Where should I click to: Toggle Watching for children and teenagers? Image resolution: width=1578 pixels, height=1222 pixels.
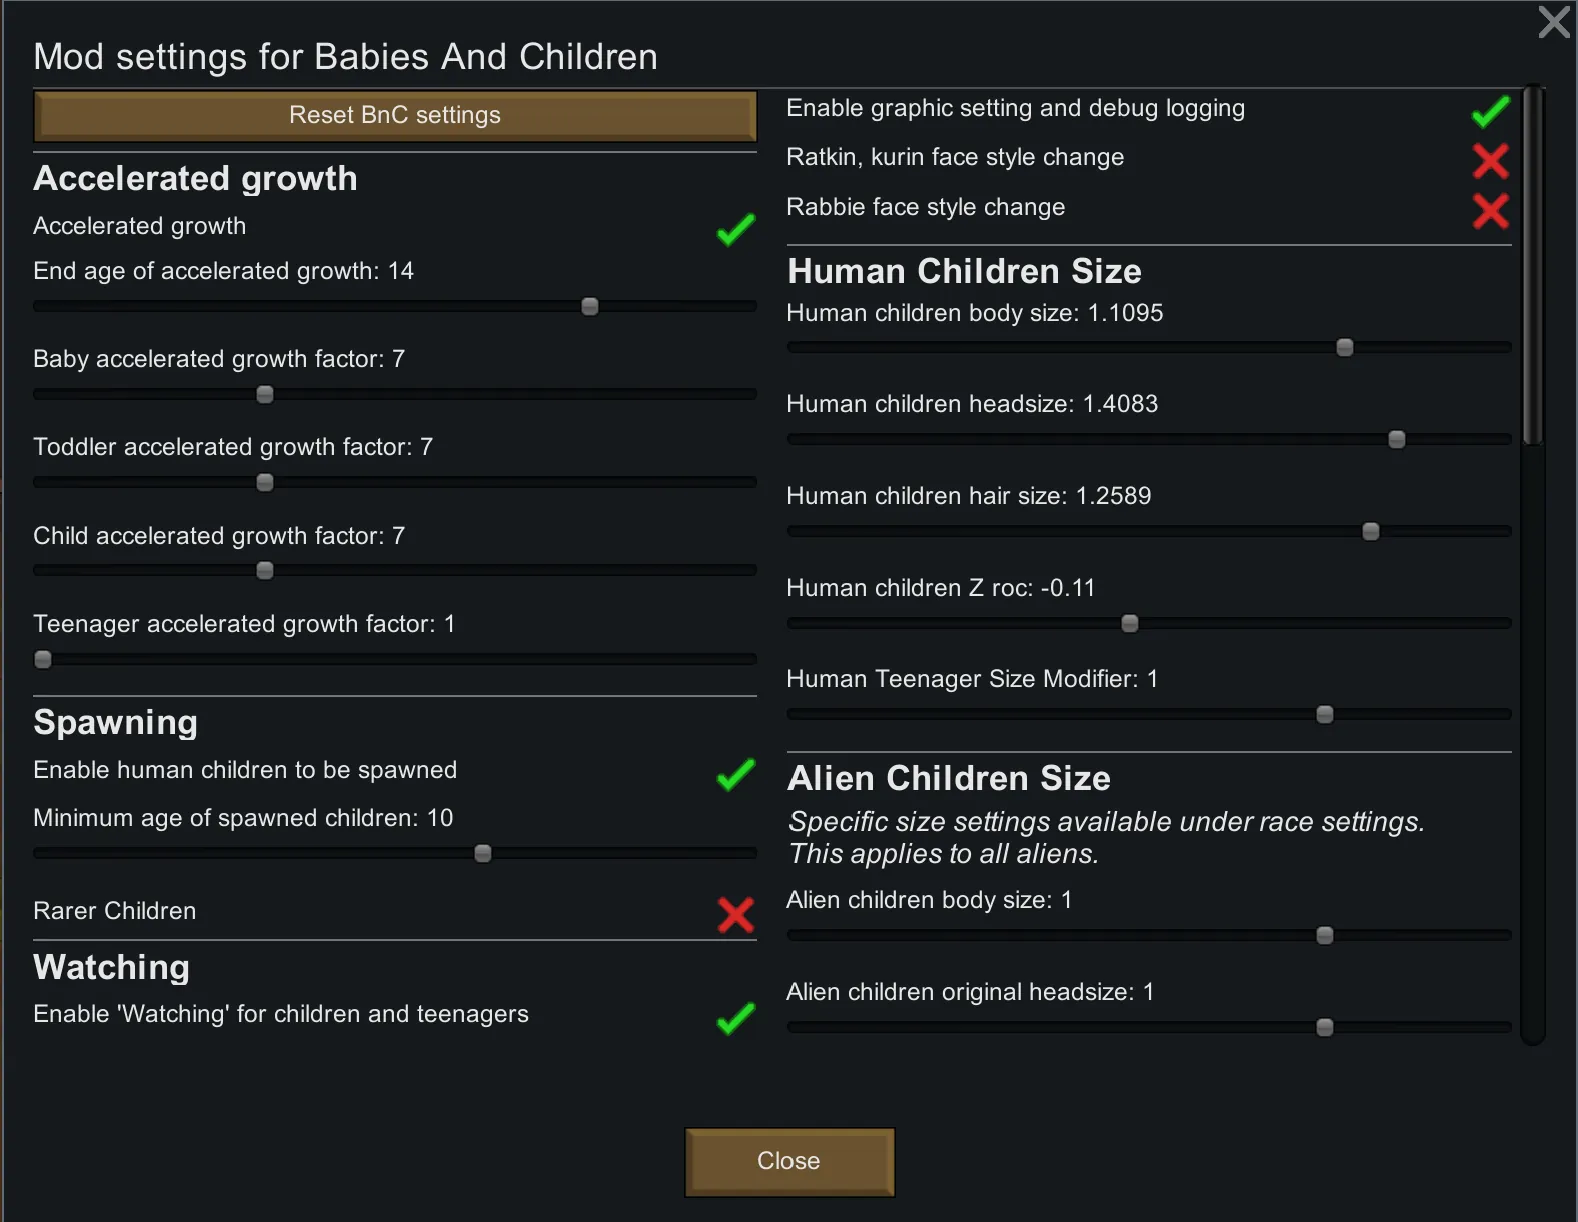(735, 1018)
